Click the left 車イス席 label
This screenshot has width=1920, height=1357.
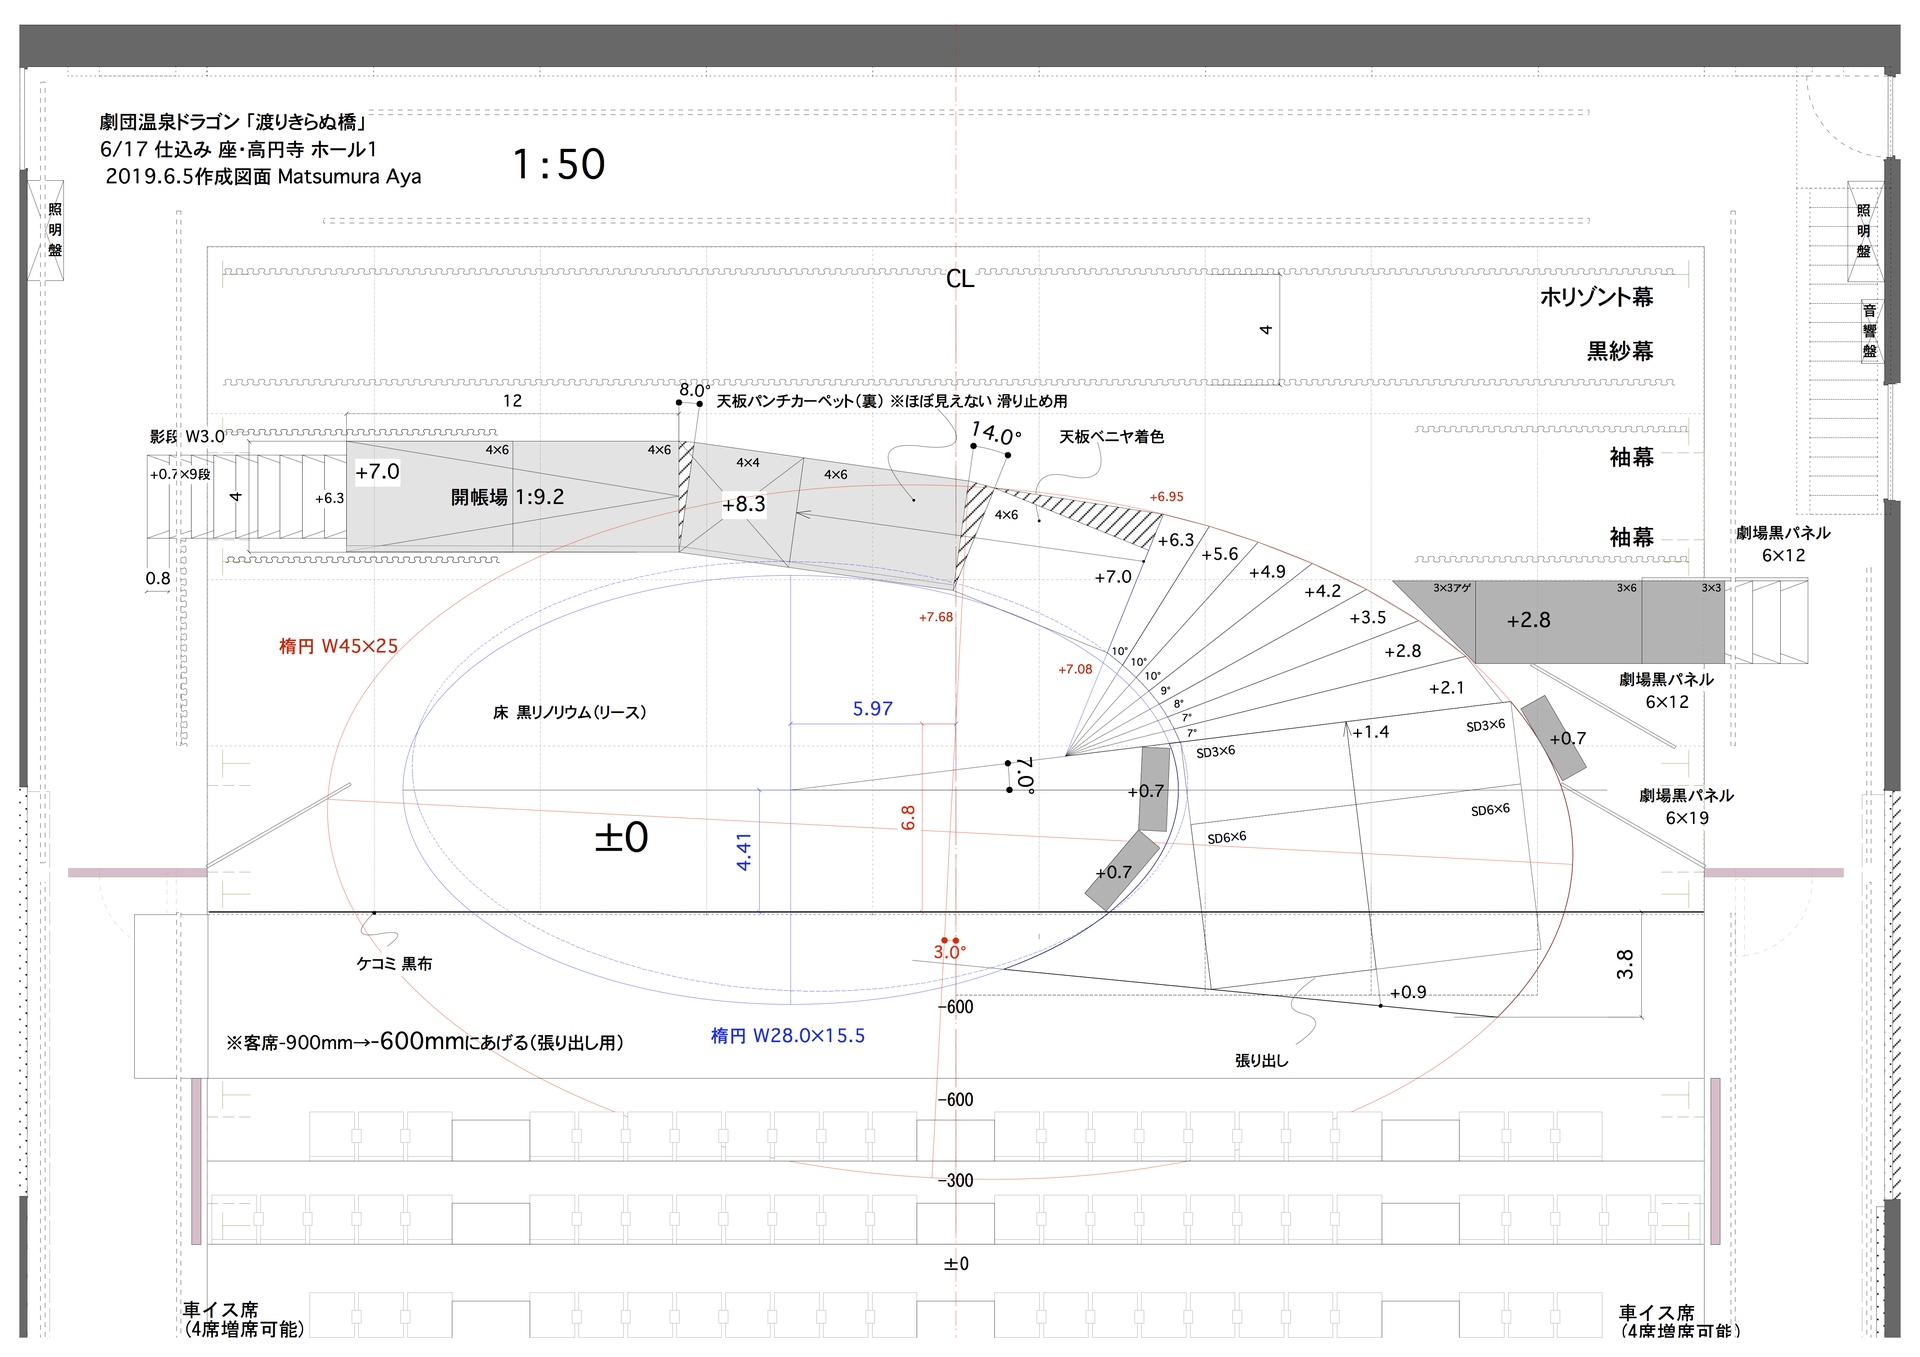click(x=220, y=1310)
